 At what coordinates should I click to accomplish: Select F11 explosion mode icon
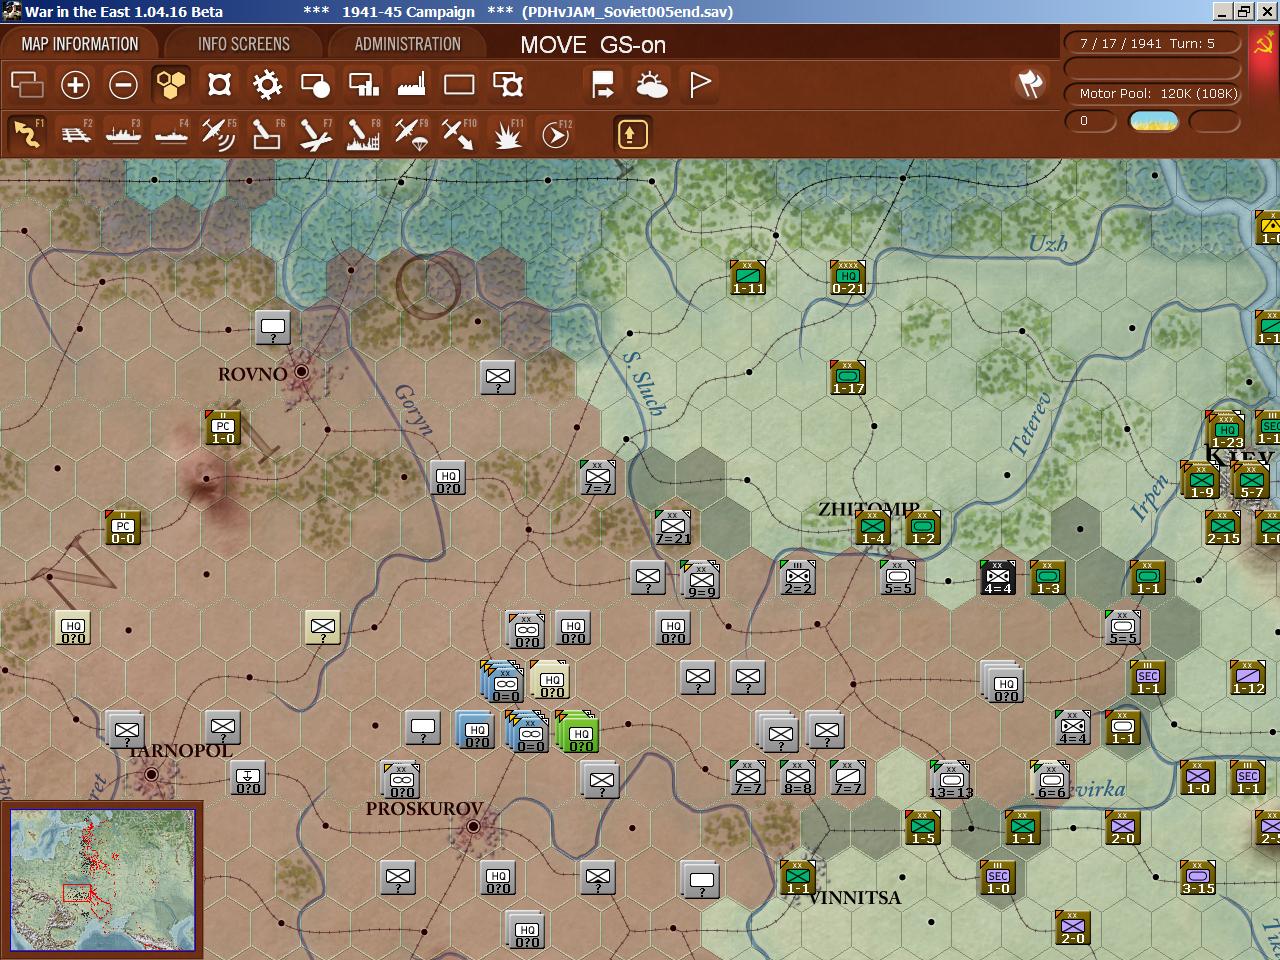[x=507, y=134]
